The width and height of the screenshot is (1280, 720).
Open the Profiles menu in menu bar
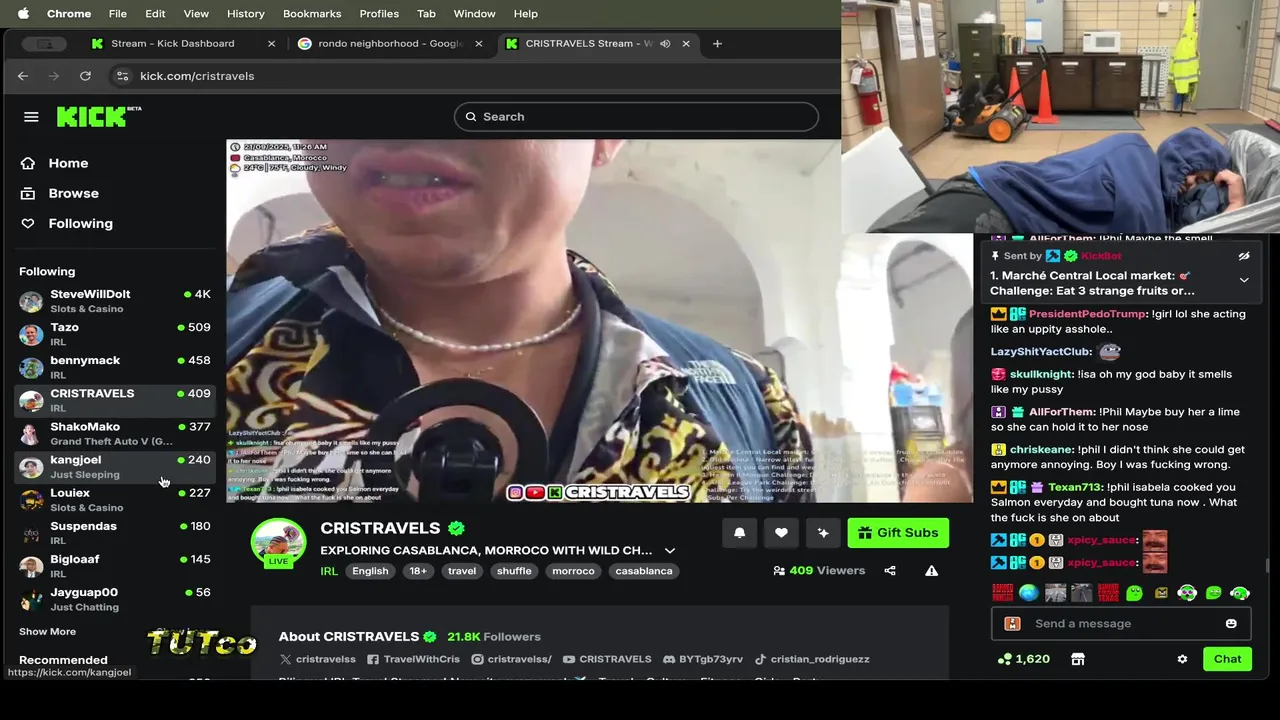click(379, 14)
